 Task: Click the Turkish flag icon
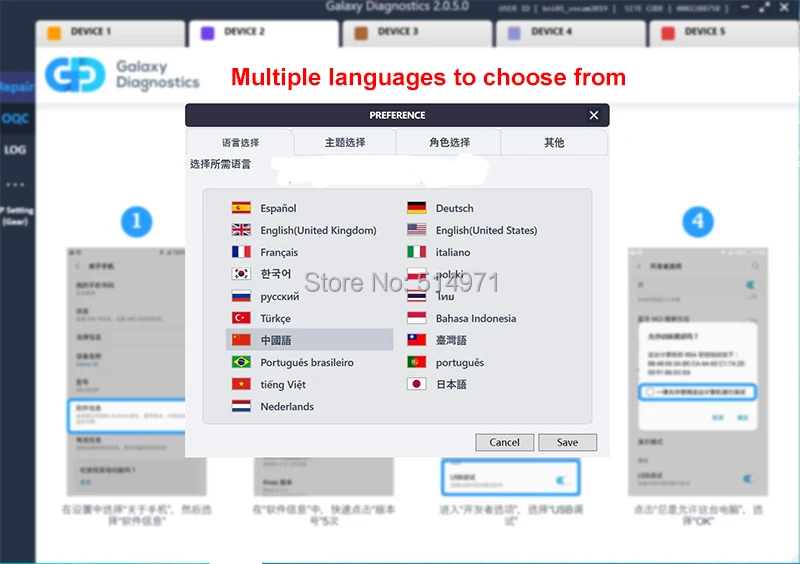pos(241,317)
